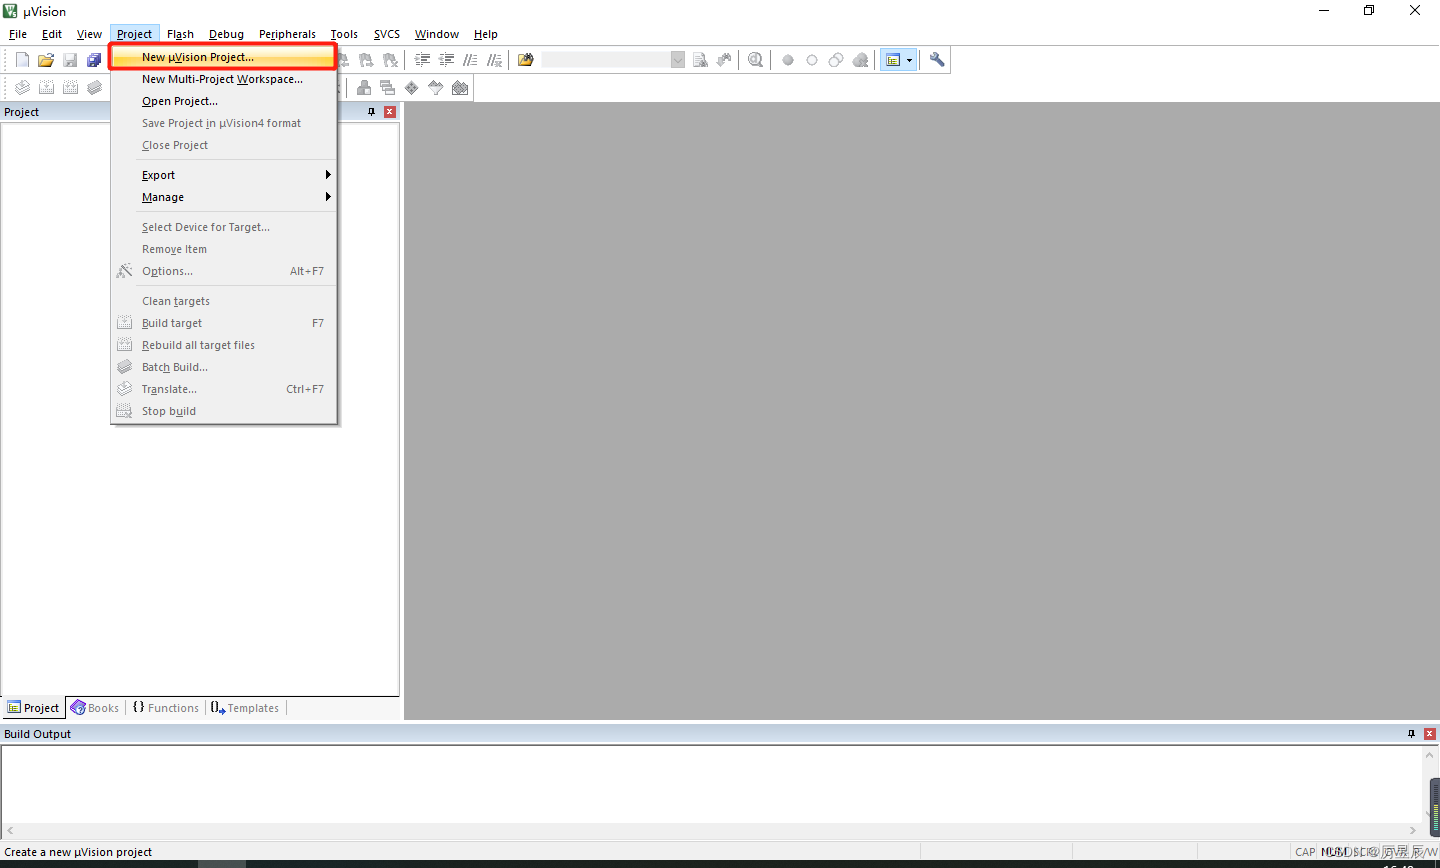Launch the Pack Installer icon
1440x868 pixels.
[x=459, y=88]
